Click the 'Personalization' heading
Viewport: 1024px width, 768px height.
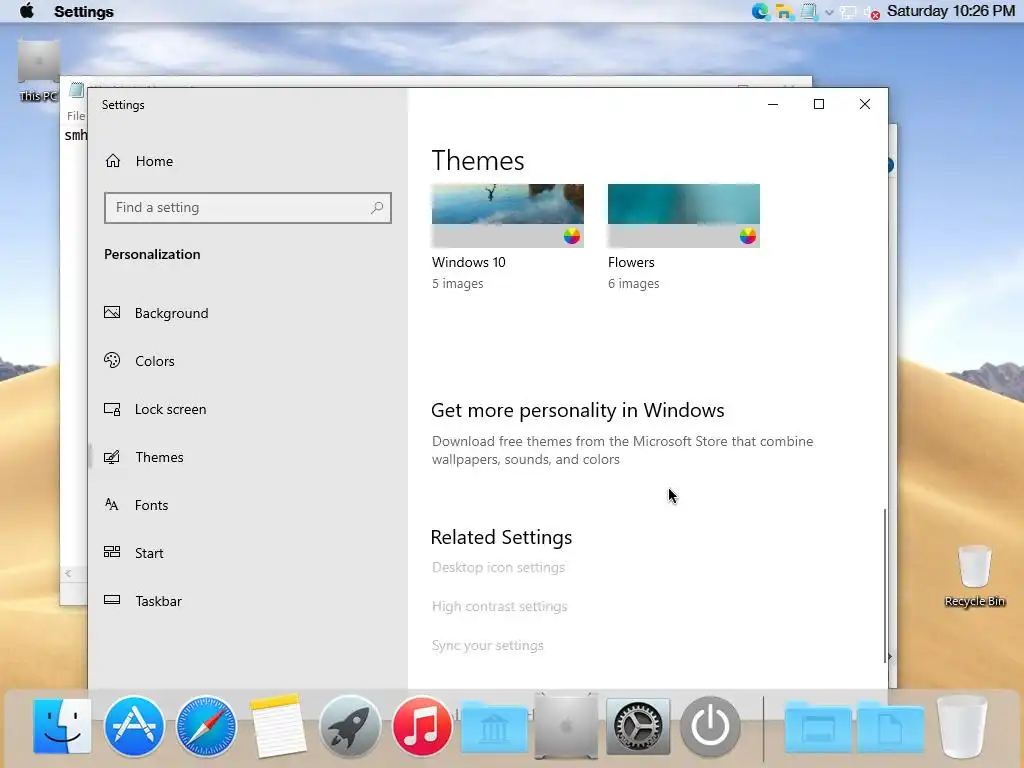coord(152,254)
